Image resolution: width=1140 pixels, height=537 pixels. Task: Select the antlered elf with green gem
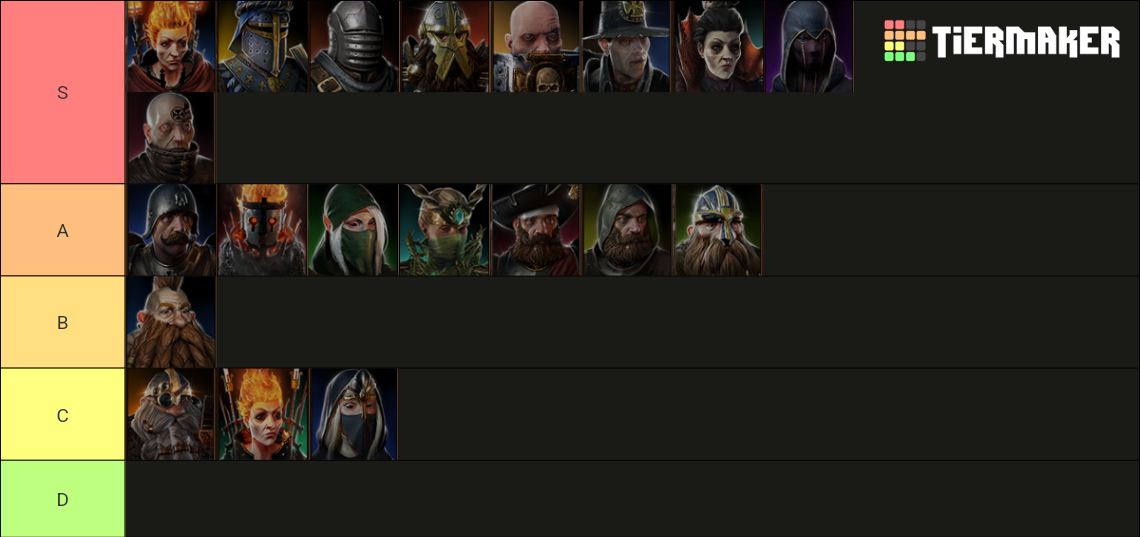click(x=445, y=230)
